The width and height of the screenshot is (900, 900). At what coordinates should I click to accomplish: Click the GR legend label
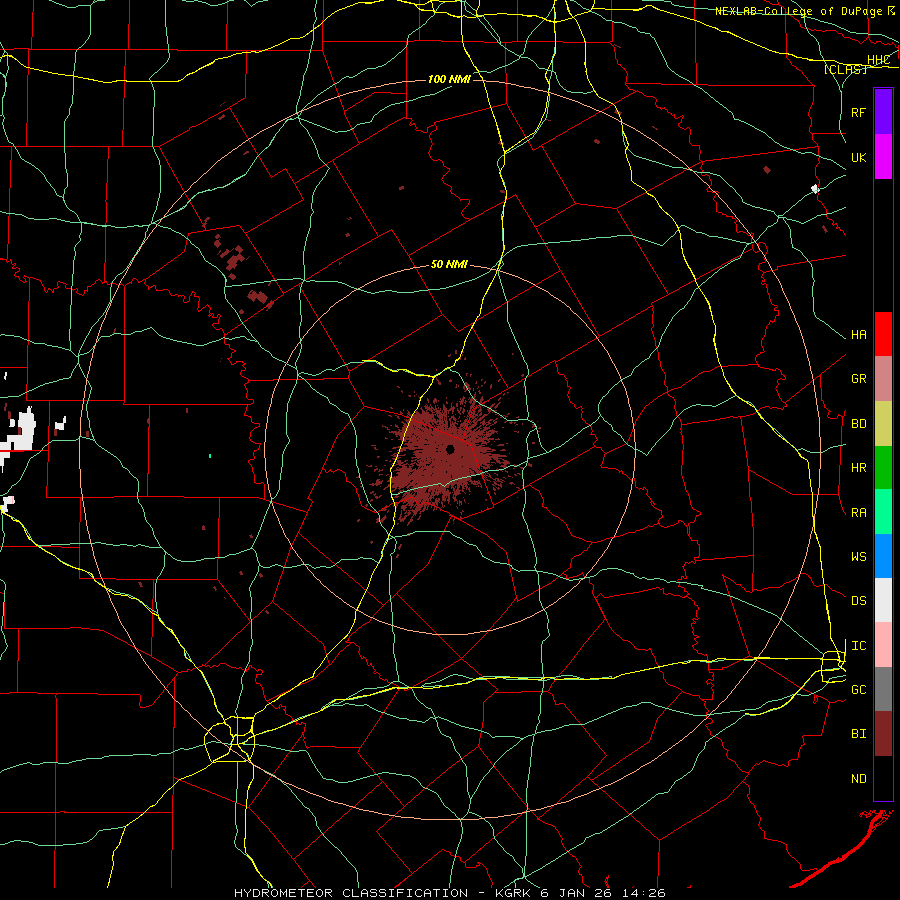858,379
